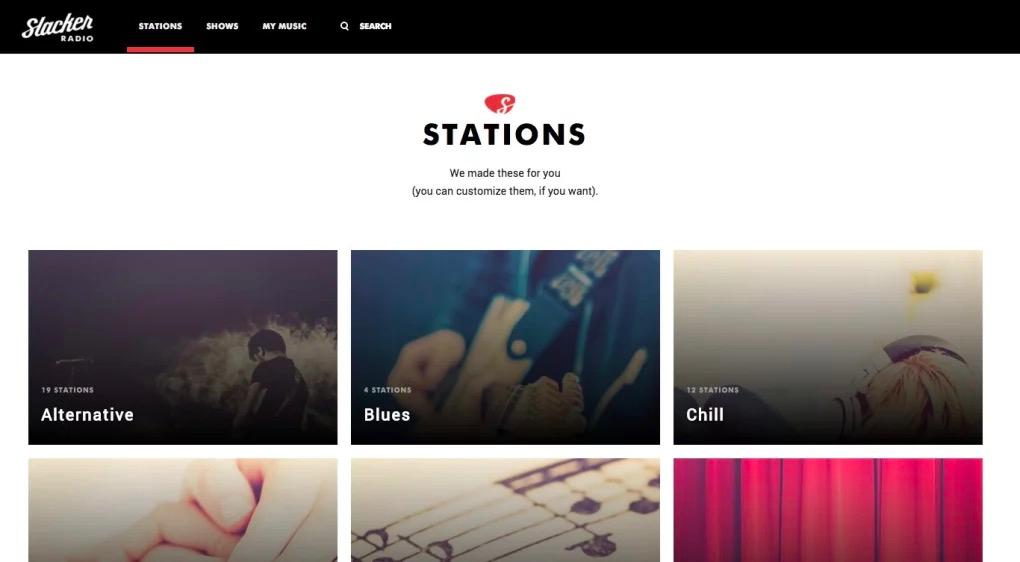
Task: Open the Blues guitar tile image
Action: point(505,347)
